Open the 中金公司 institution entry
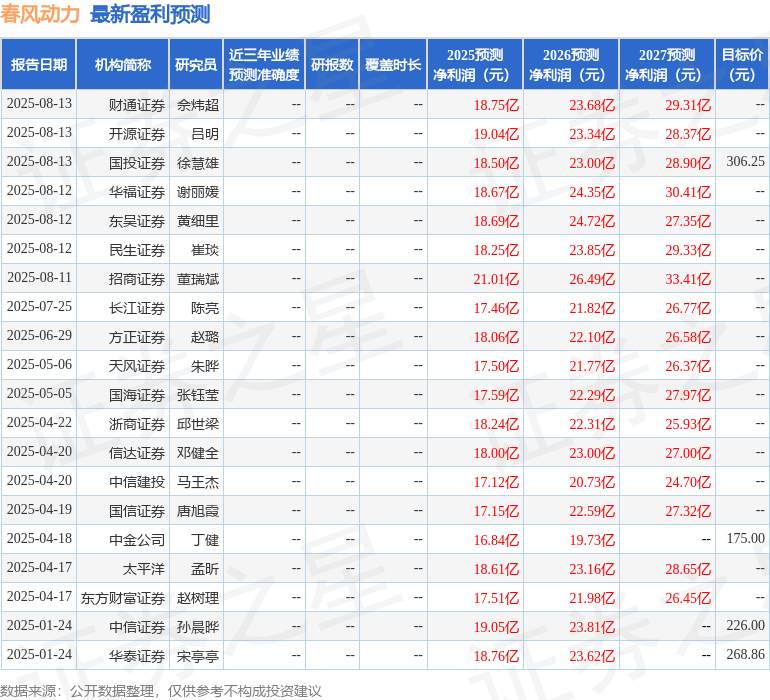 [137, 539]
